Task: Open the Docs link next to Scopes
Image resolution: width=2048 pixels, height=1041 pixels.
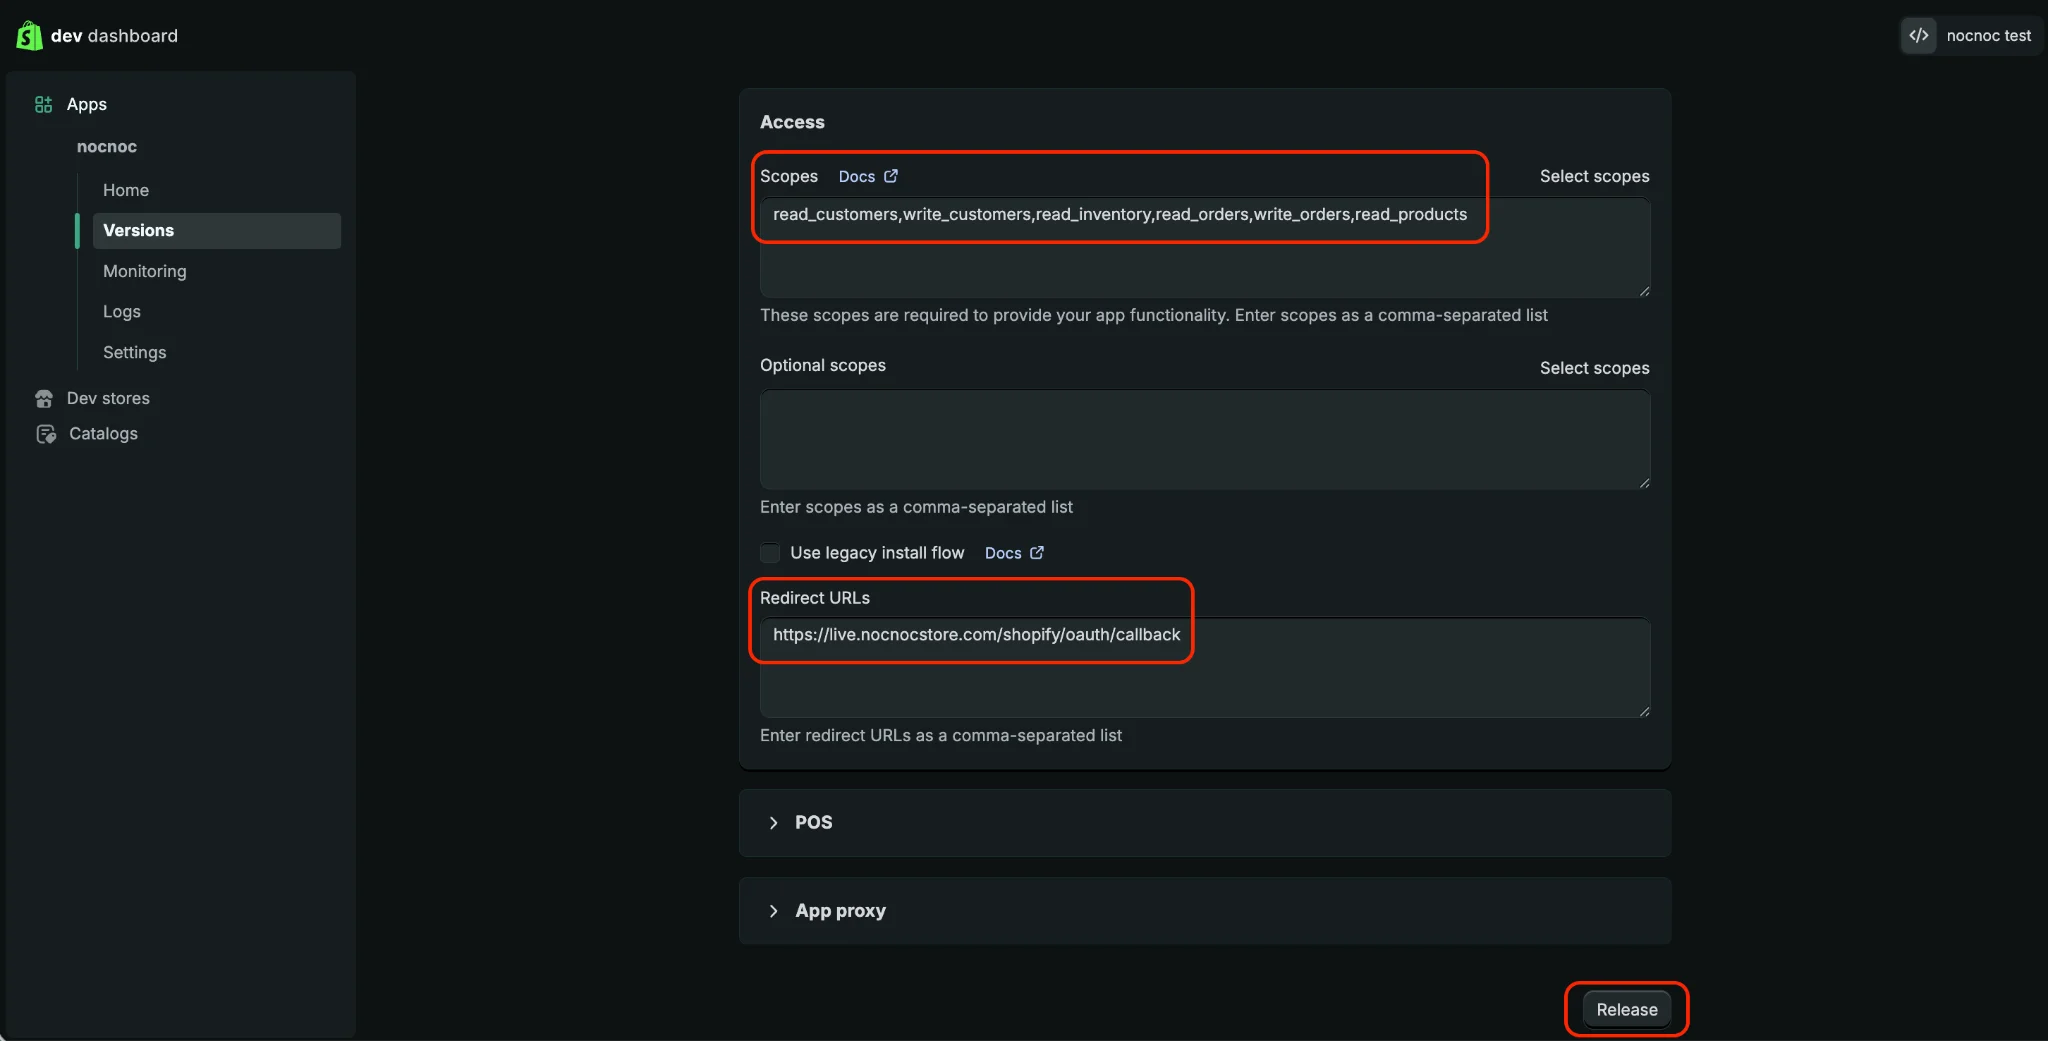Action: point(857,176)
